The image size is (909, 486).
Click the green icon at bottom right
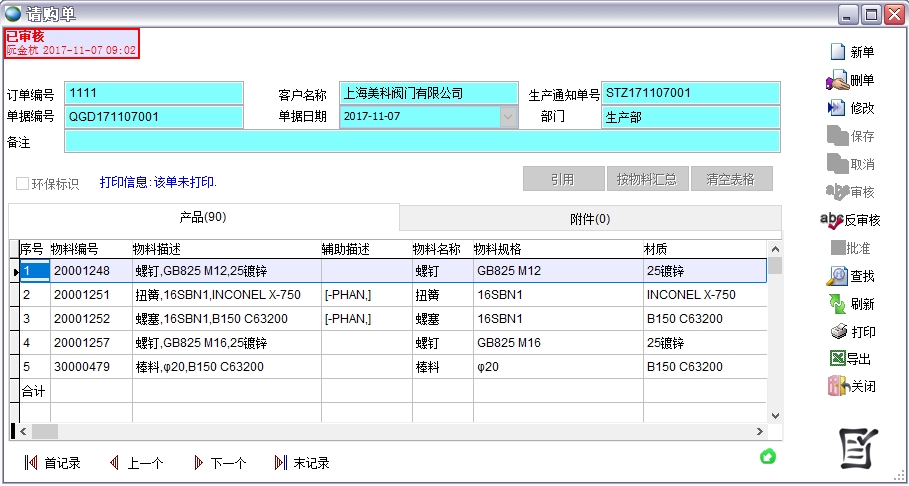point(768,457)
